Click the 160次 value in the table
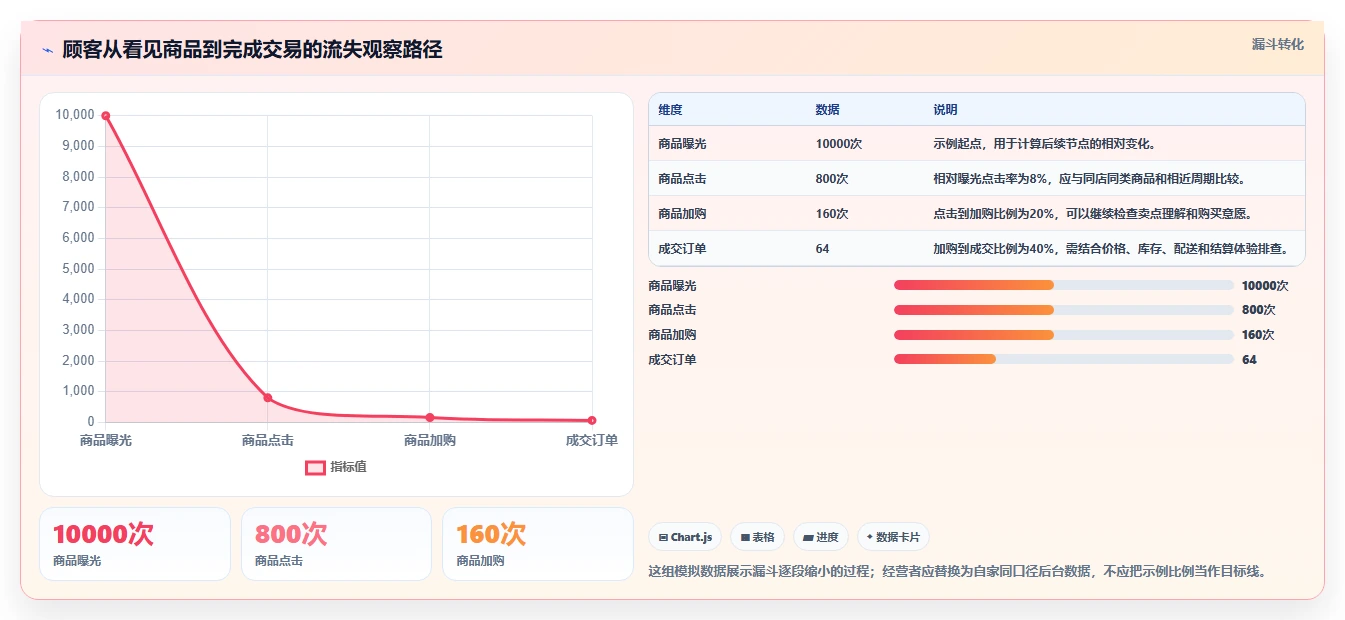 pyautogui.click(x=832, y=214)
